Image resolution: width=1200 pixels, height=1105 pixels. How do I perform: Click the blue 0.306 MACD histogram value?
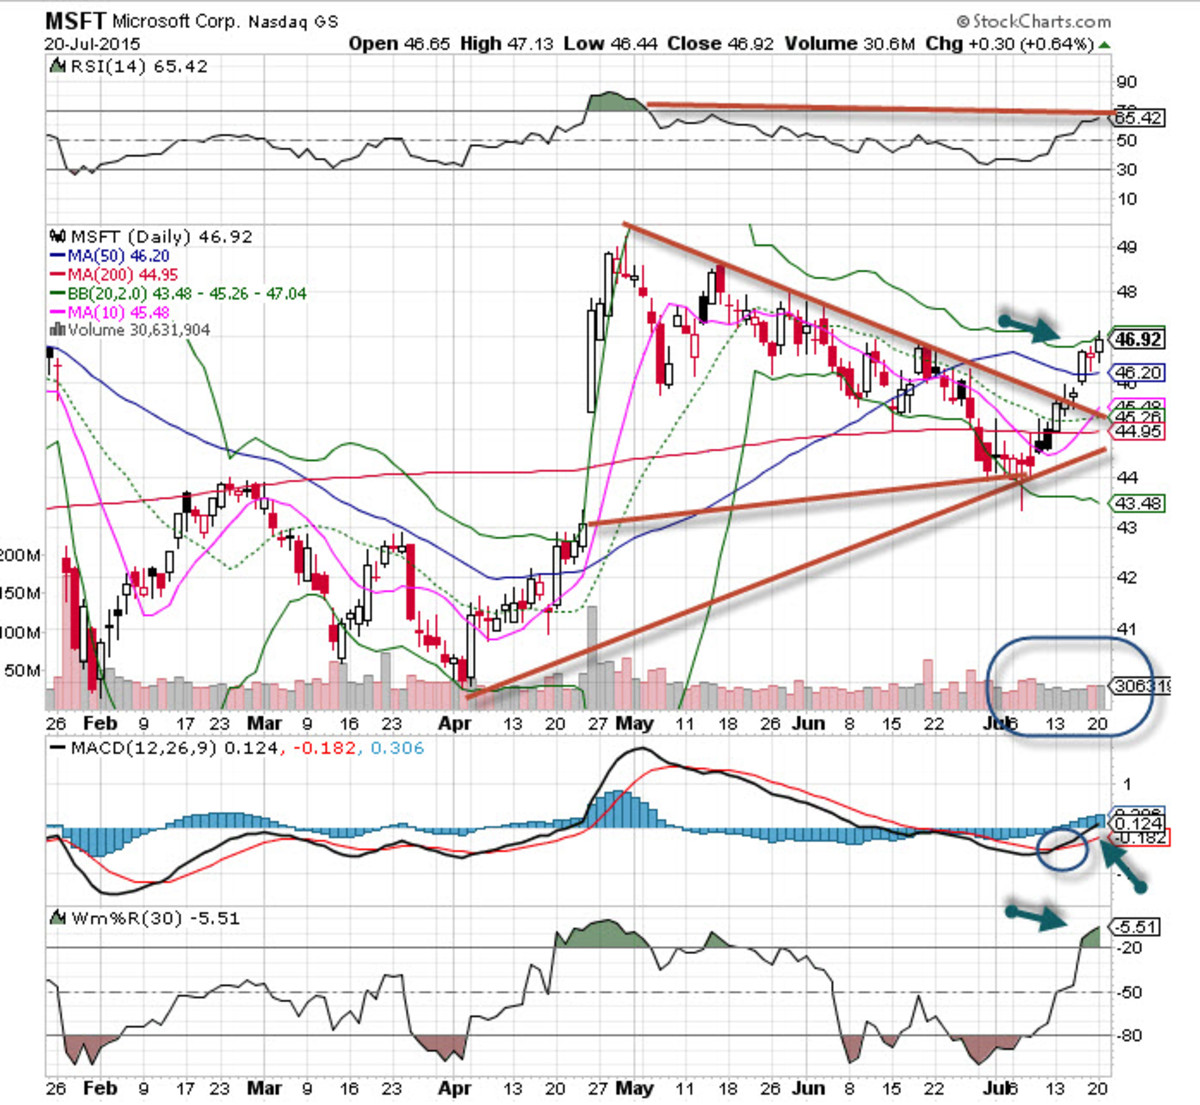click(396, 748)
